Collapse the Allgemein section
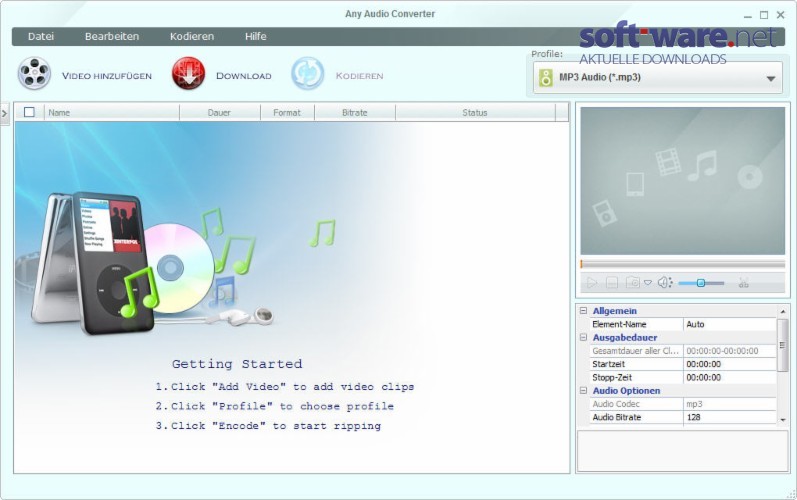797x500 pixels. 584,310
